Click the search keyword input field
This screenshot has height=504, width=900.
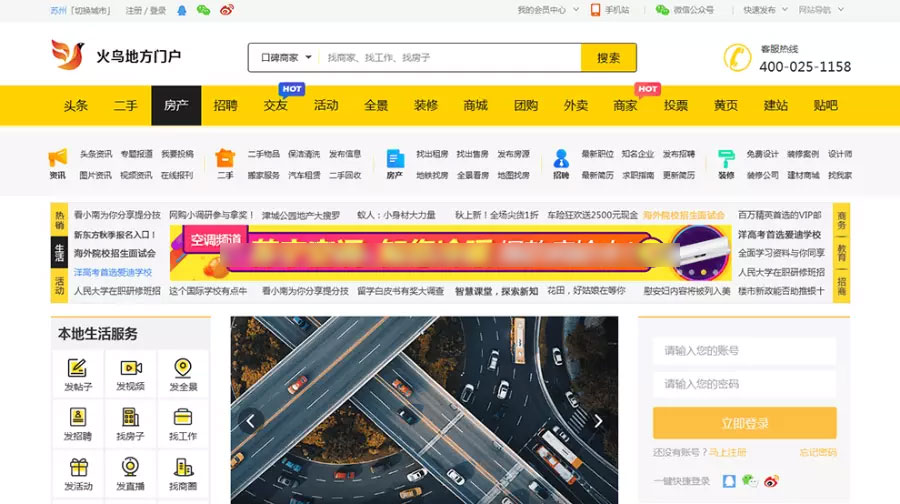coord(451,57)
